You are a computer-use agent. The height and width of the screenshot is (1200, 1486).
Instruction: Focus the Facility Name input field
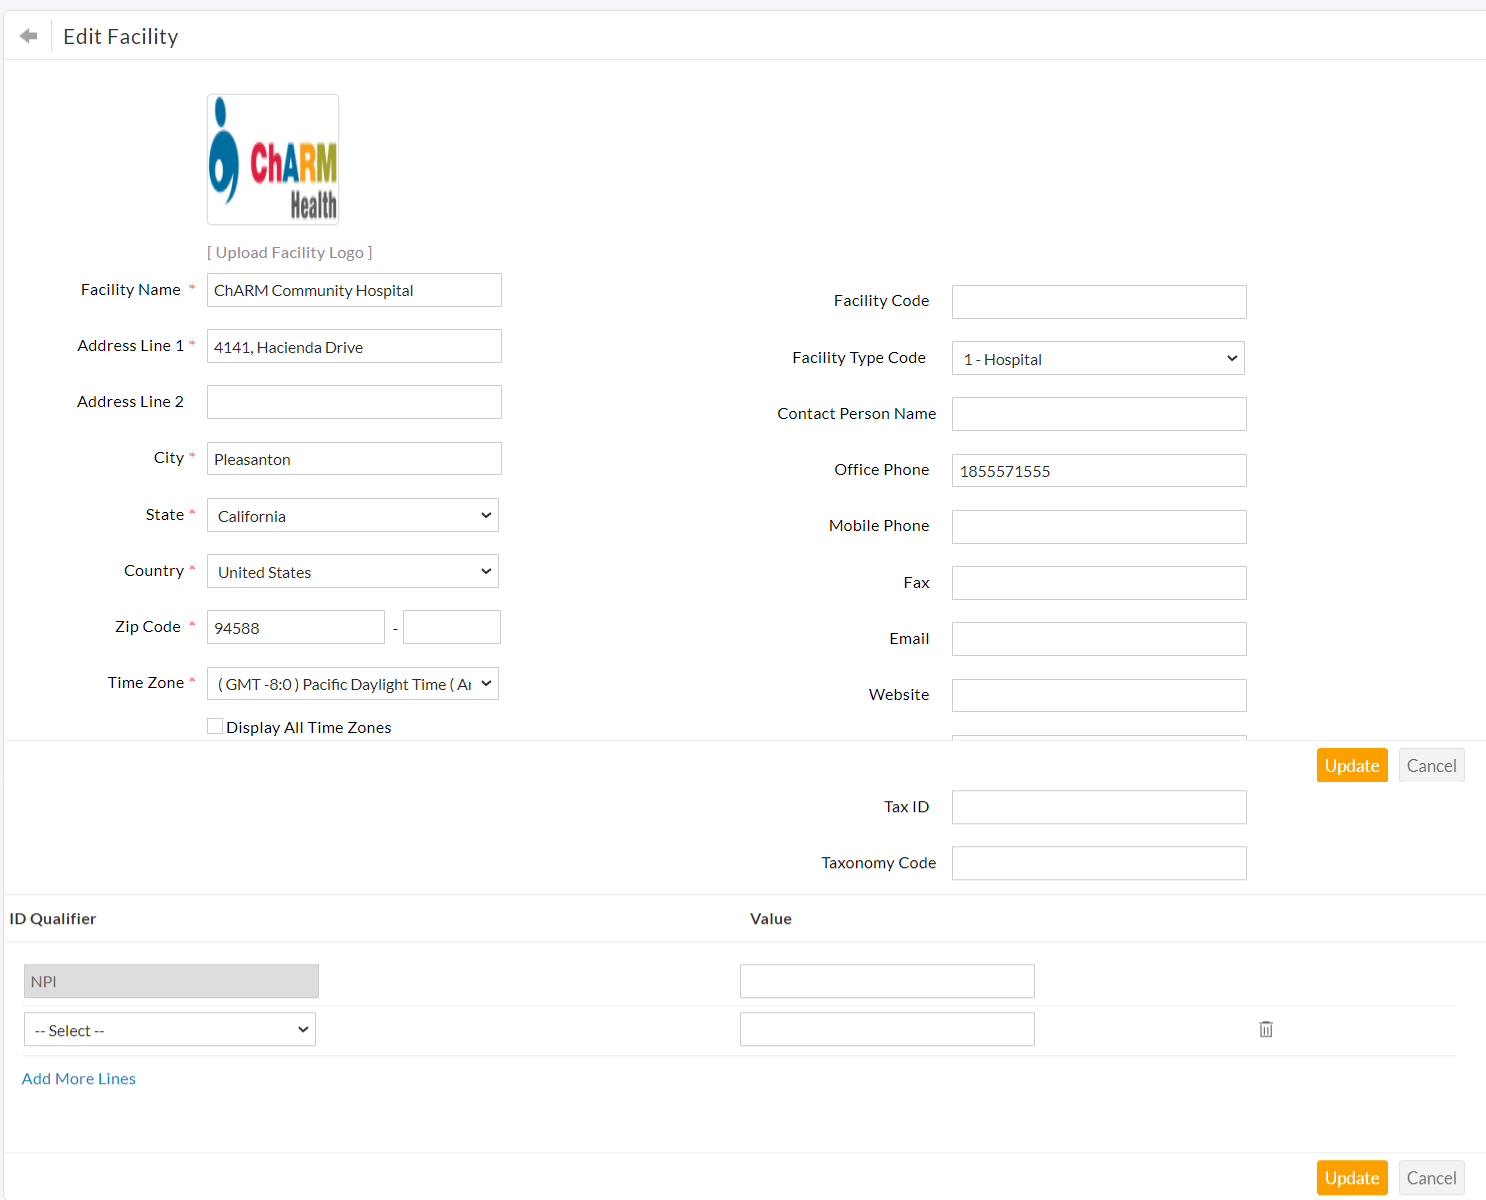click(354, 291)
